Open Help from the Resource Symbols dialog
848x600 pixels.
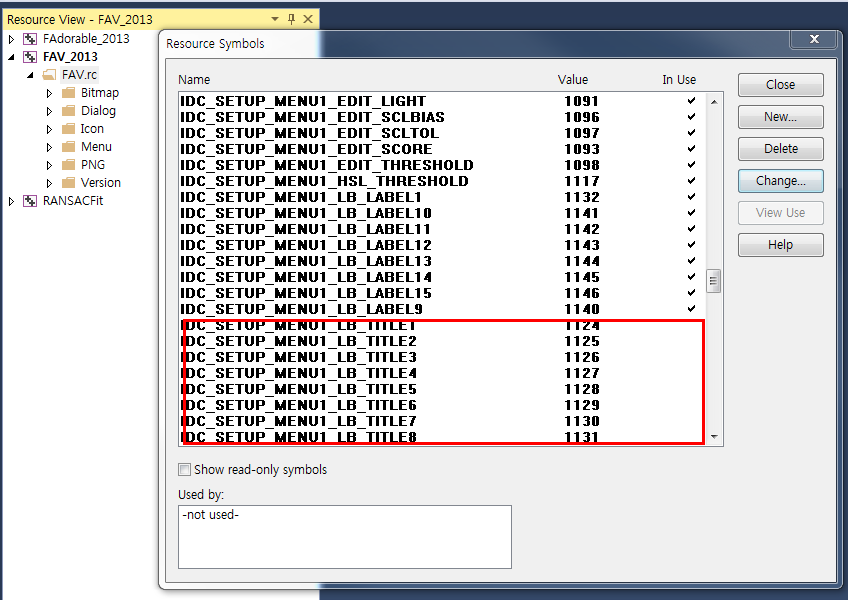[x=780, y=244]
